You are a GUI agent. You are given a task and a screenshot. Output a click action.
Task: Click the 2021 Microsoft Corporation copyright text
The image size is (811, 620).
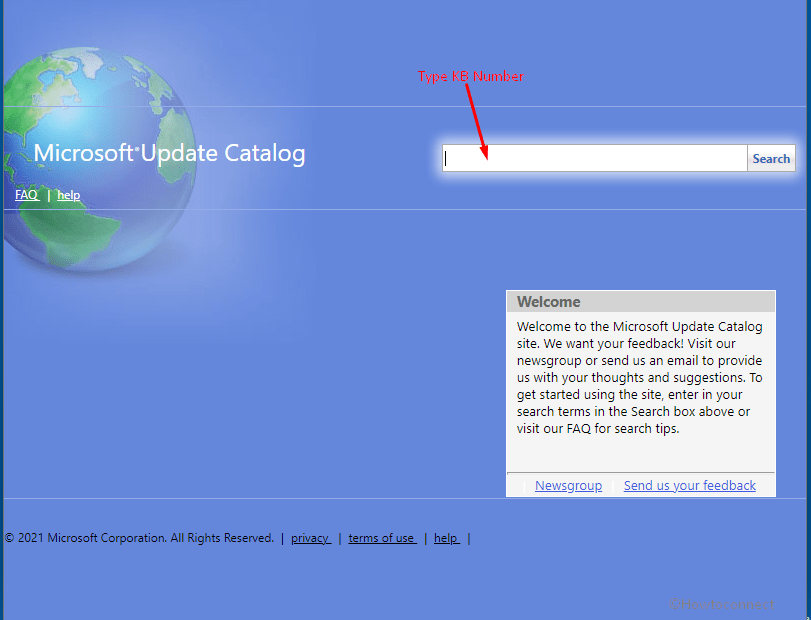(x=139, y=538)
